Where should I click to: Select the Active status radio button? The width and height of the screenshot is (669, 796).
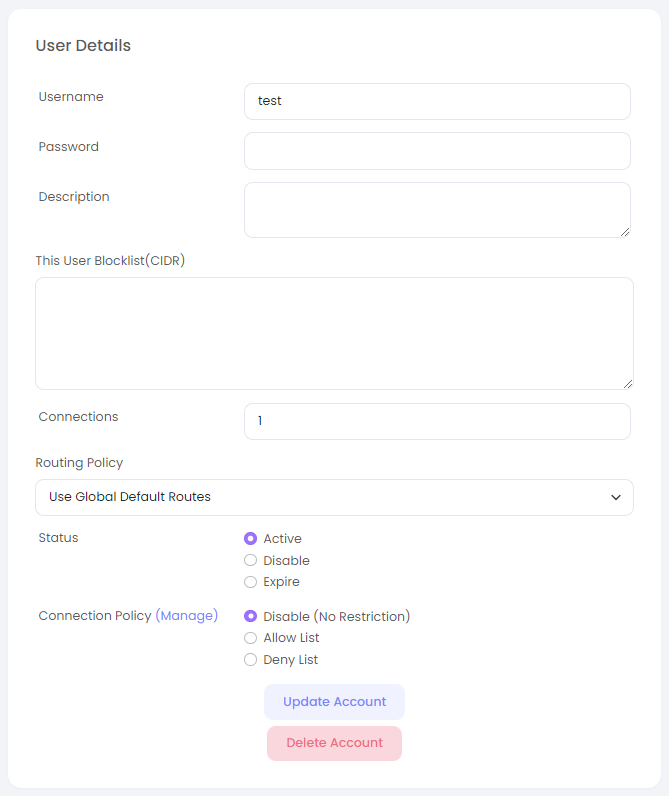click(251, 539)
